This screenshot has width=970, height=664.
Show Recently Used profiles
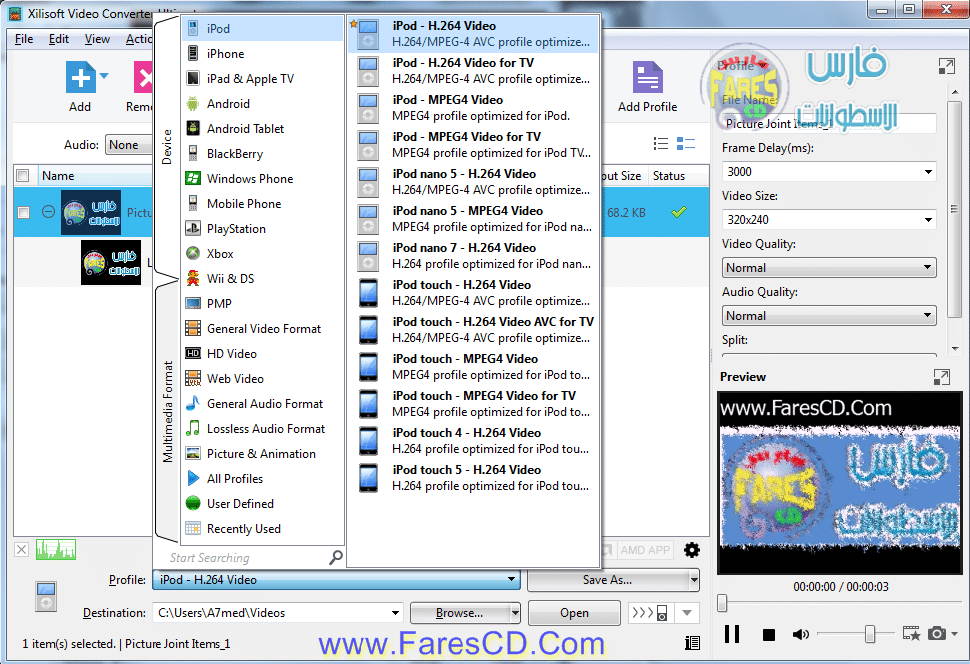point(263,528)
